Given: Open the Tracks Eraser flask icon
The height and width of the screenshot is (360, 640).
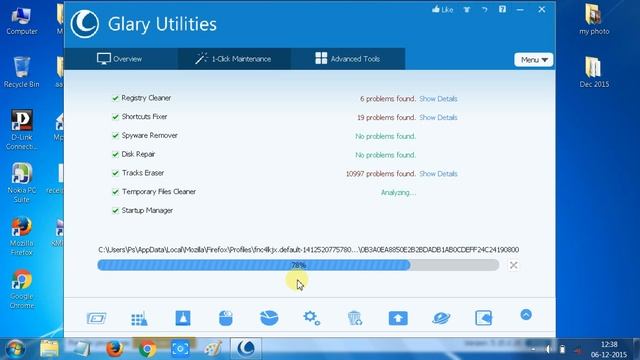Looking at the screenshot, I should tap(183, 318).
